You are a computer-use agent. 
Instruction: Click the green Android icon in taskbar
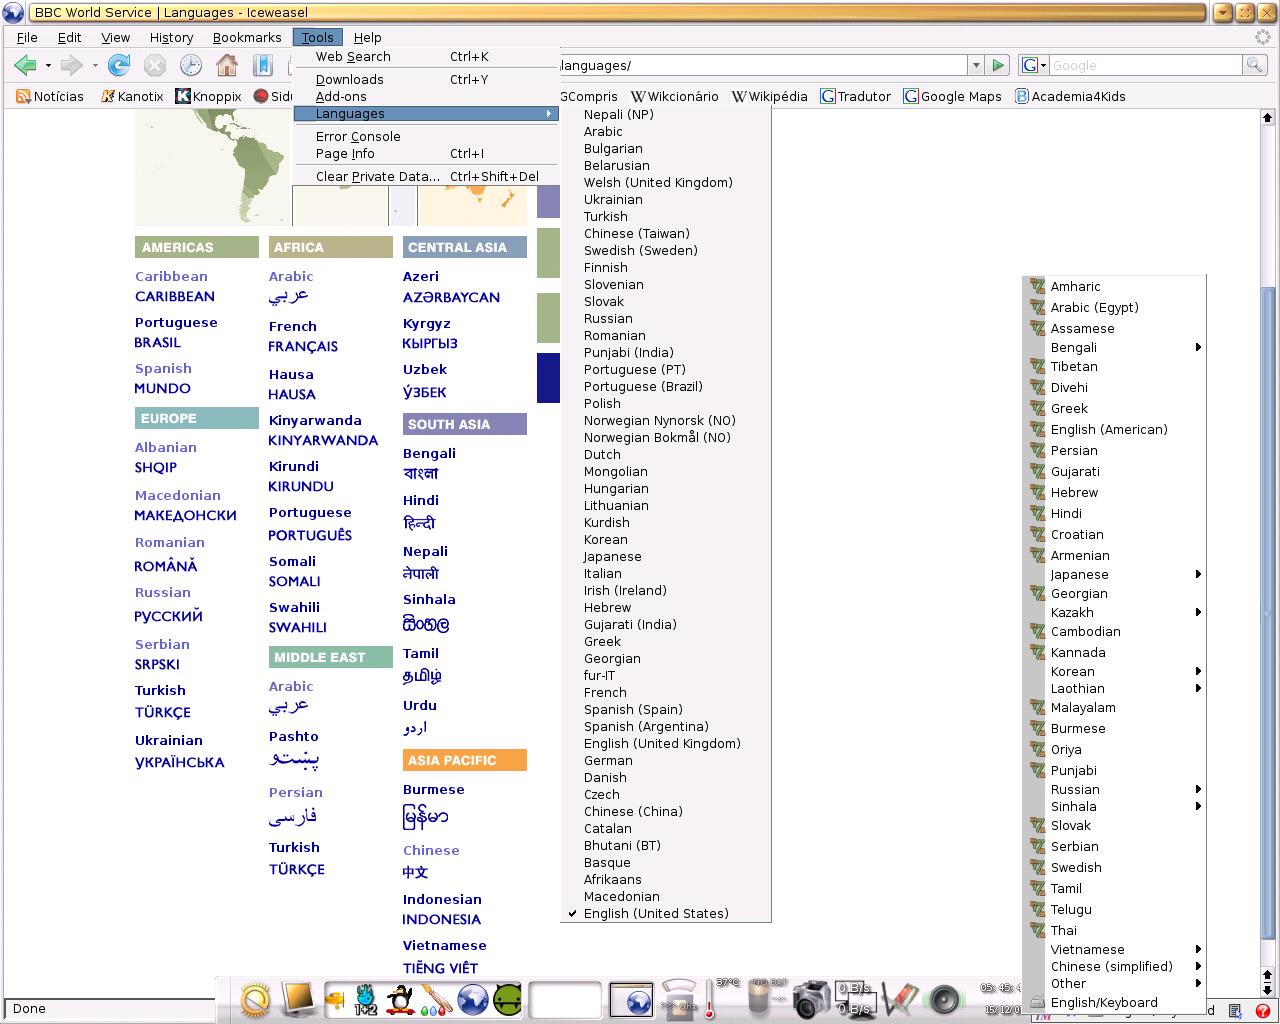pos(508,999)
